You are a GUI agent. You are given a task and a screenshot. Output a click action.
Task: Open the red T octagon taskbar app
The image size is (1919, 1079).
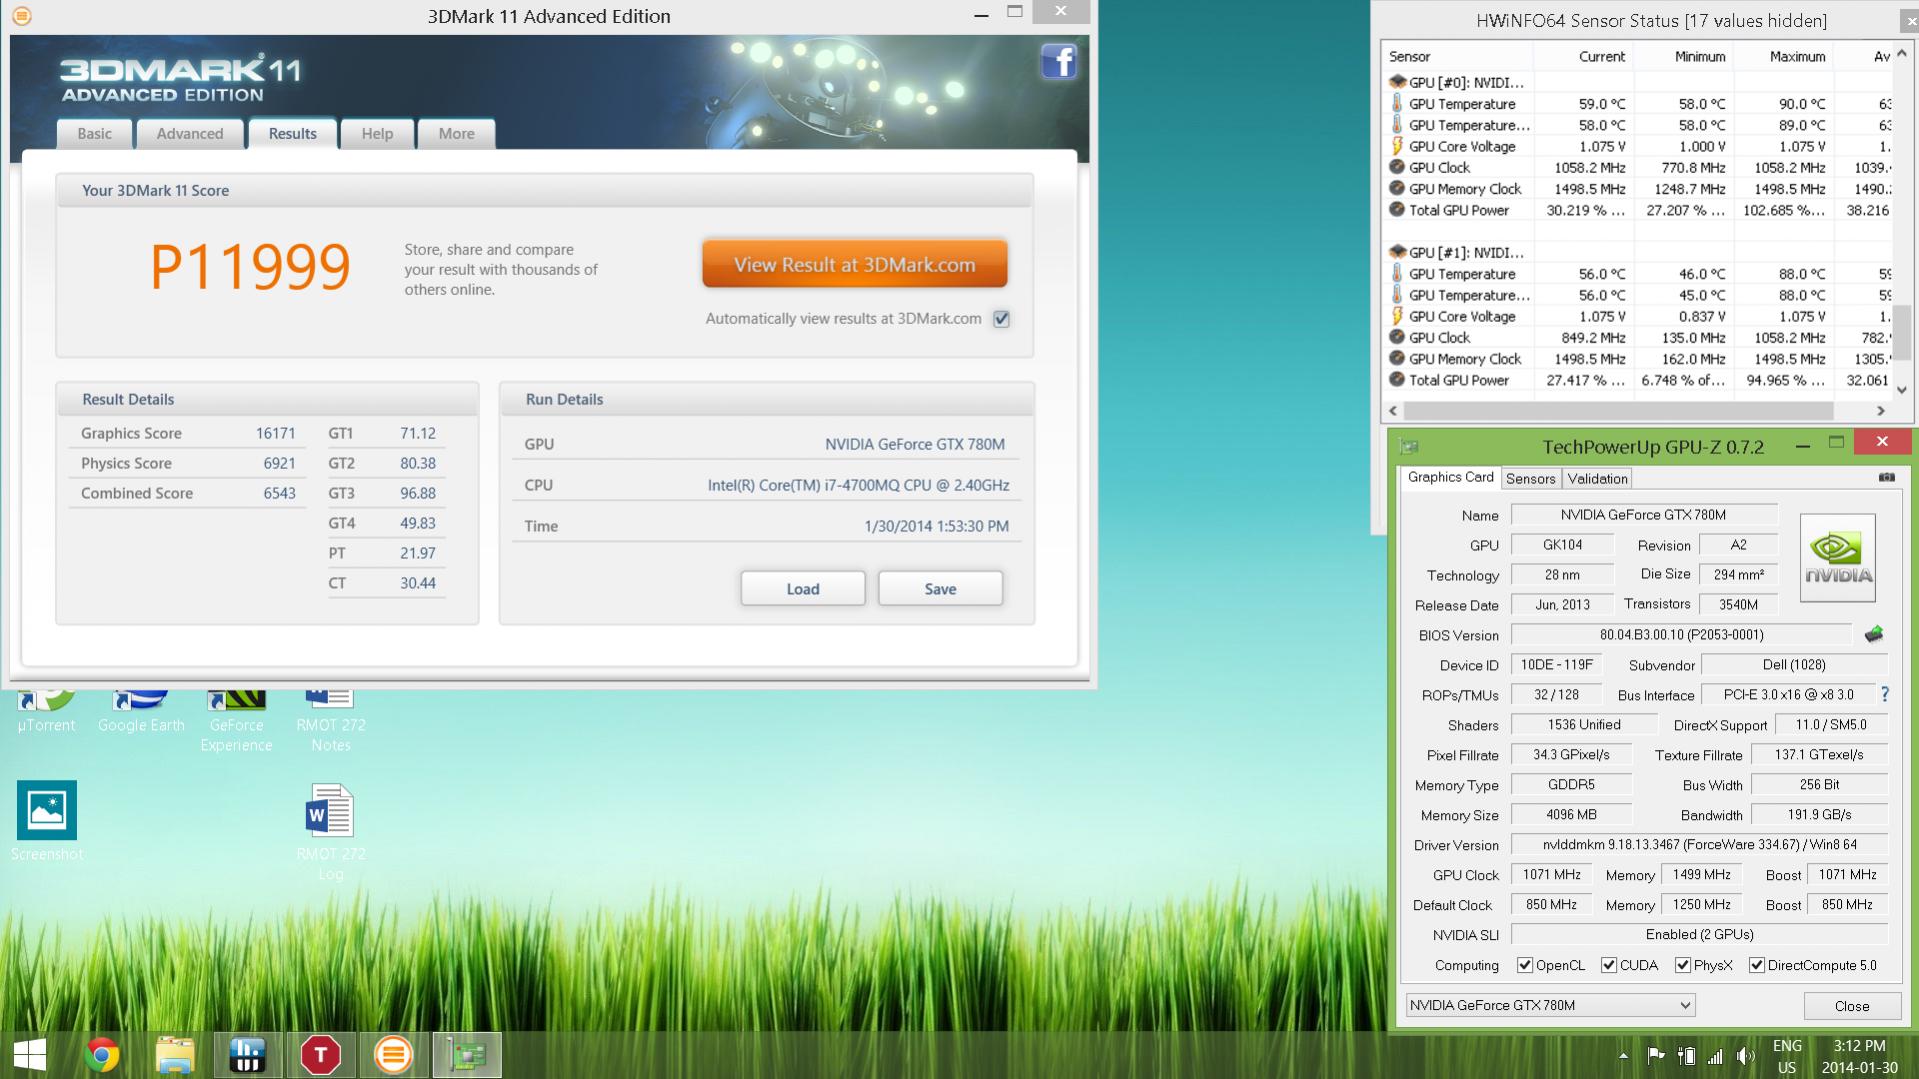coord(320,1055)
